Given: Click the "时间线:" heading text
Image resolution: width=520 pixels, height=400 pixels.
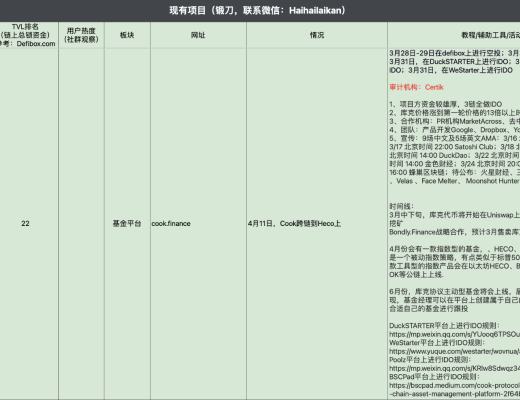Looking at the screenshot, I should click(402, 206).
